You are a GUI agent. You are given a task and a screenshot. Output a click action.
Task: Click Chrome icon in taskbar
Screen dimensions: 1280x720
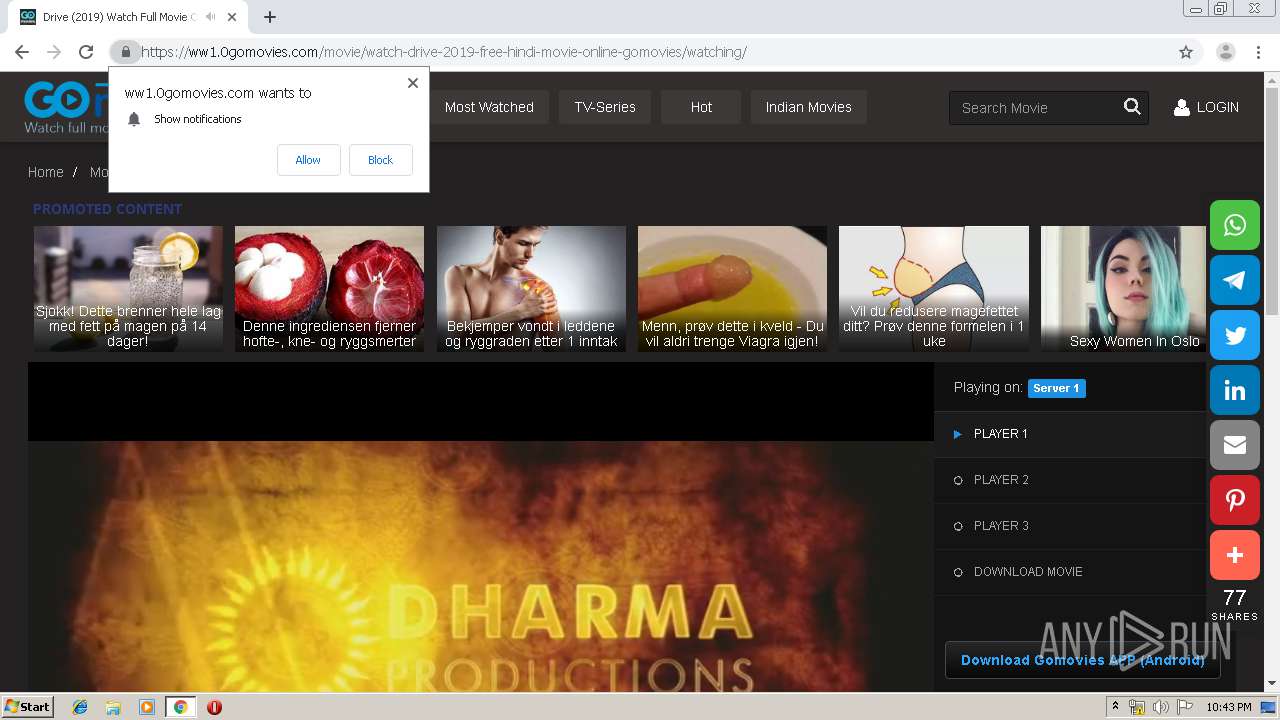click(x=180, y=707)
